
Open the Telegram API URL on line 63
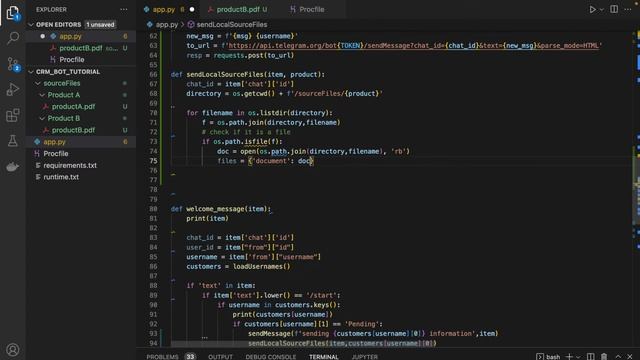(413, 46)
